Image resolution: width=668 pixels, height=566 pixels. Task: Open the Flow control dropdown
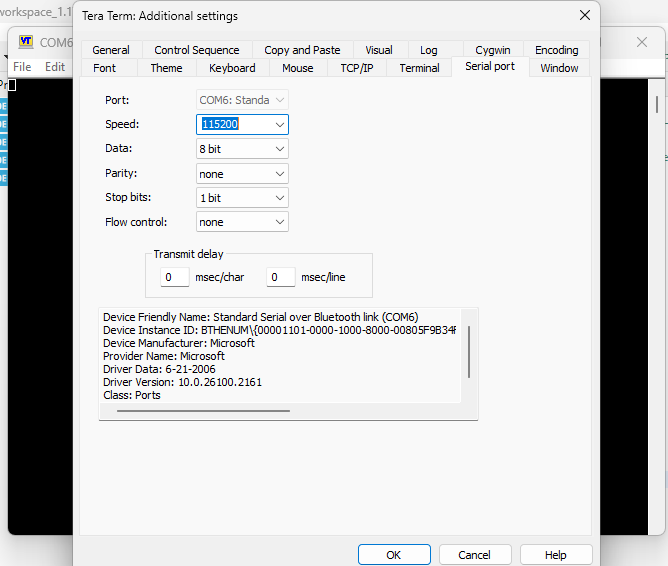(242, 222)
